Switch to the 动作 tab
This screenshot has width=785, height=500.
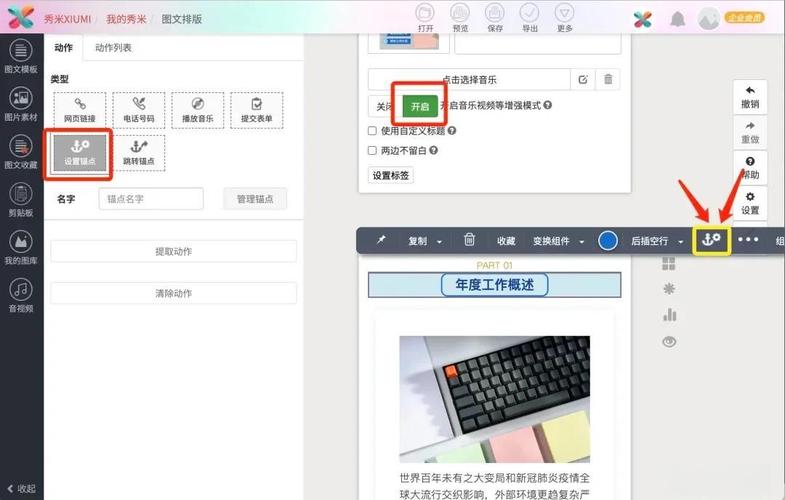coord(64,48)
